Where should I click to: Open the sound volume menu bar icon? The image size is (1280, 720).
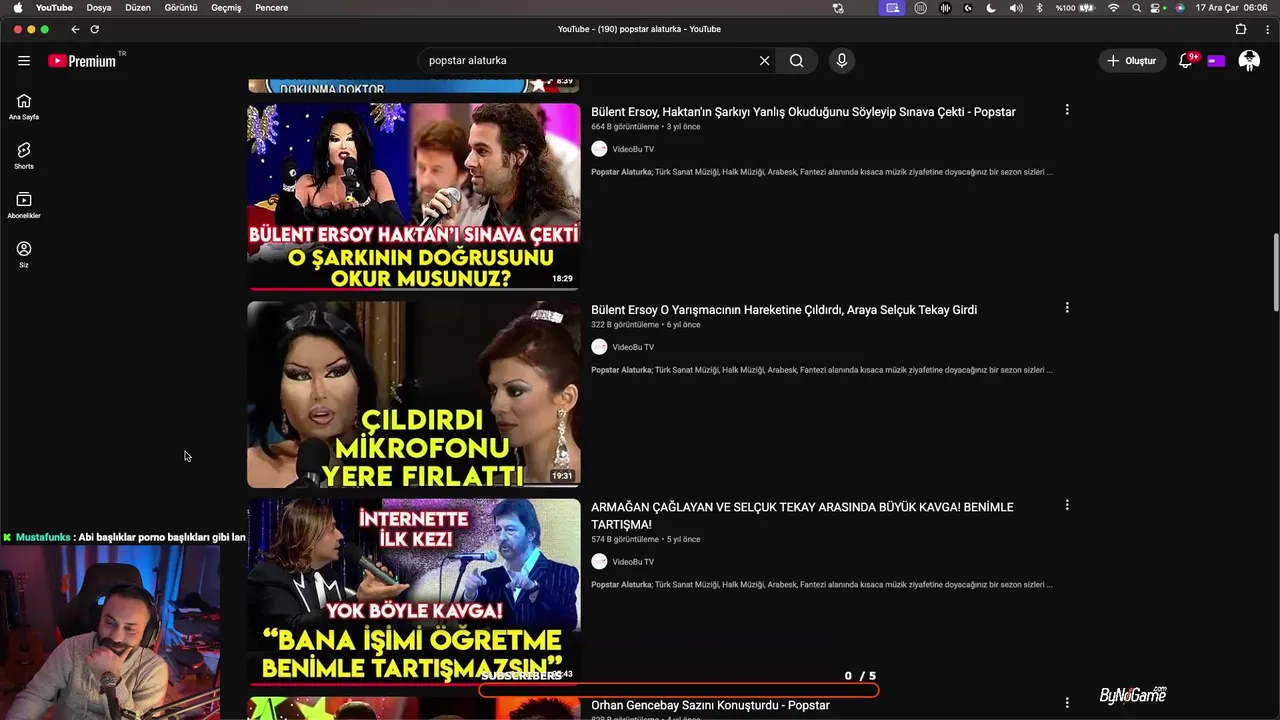click(1016, 8)
